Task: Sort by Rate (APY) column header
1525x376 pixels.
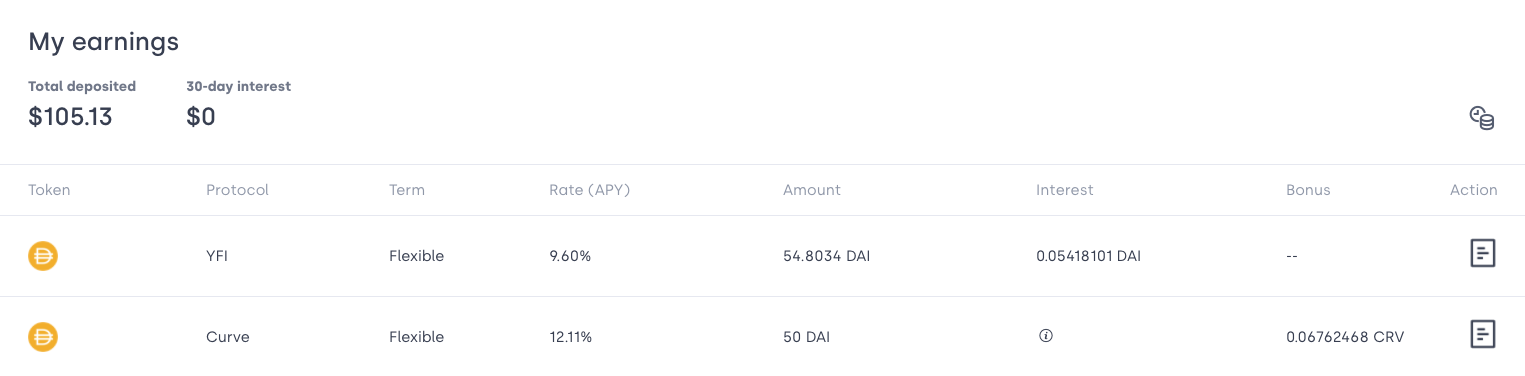Action: (x=590, y=190)
